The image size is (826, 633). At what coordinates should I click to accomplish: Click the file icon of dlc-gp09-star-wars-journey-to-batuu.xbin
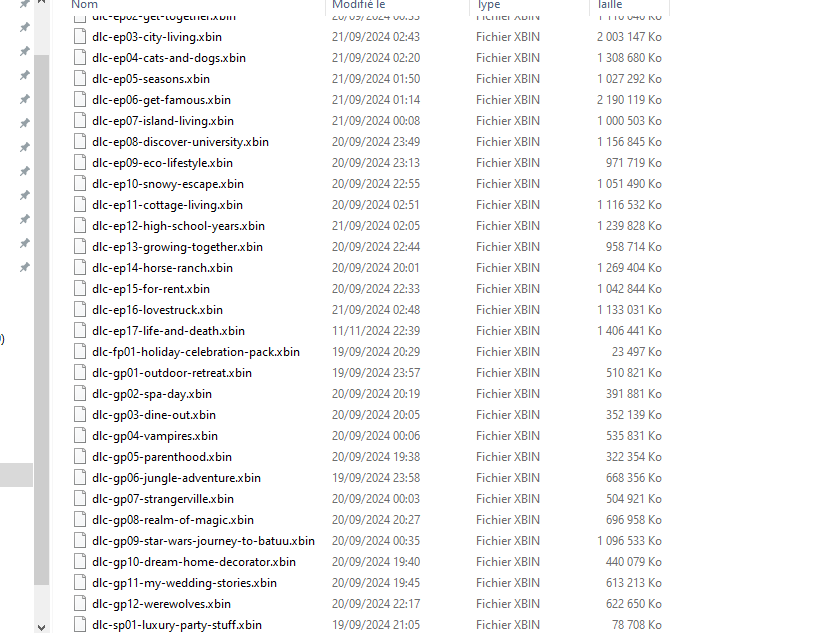point(80,541)
